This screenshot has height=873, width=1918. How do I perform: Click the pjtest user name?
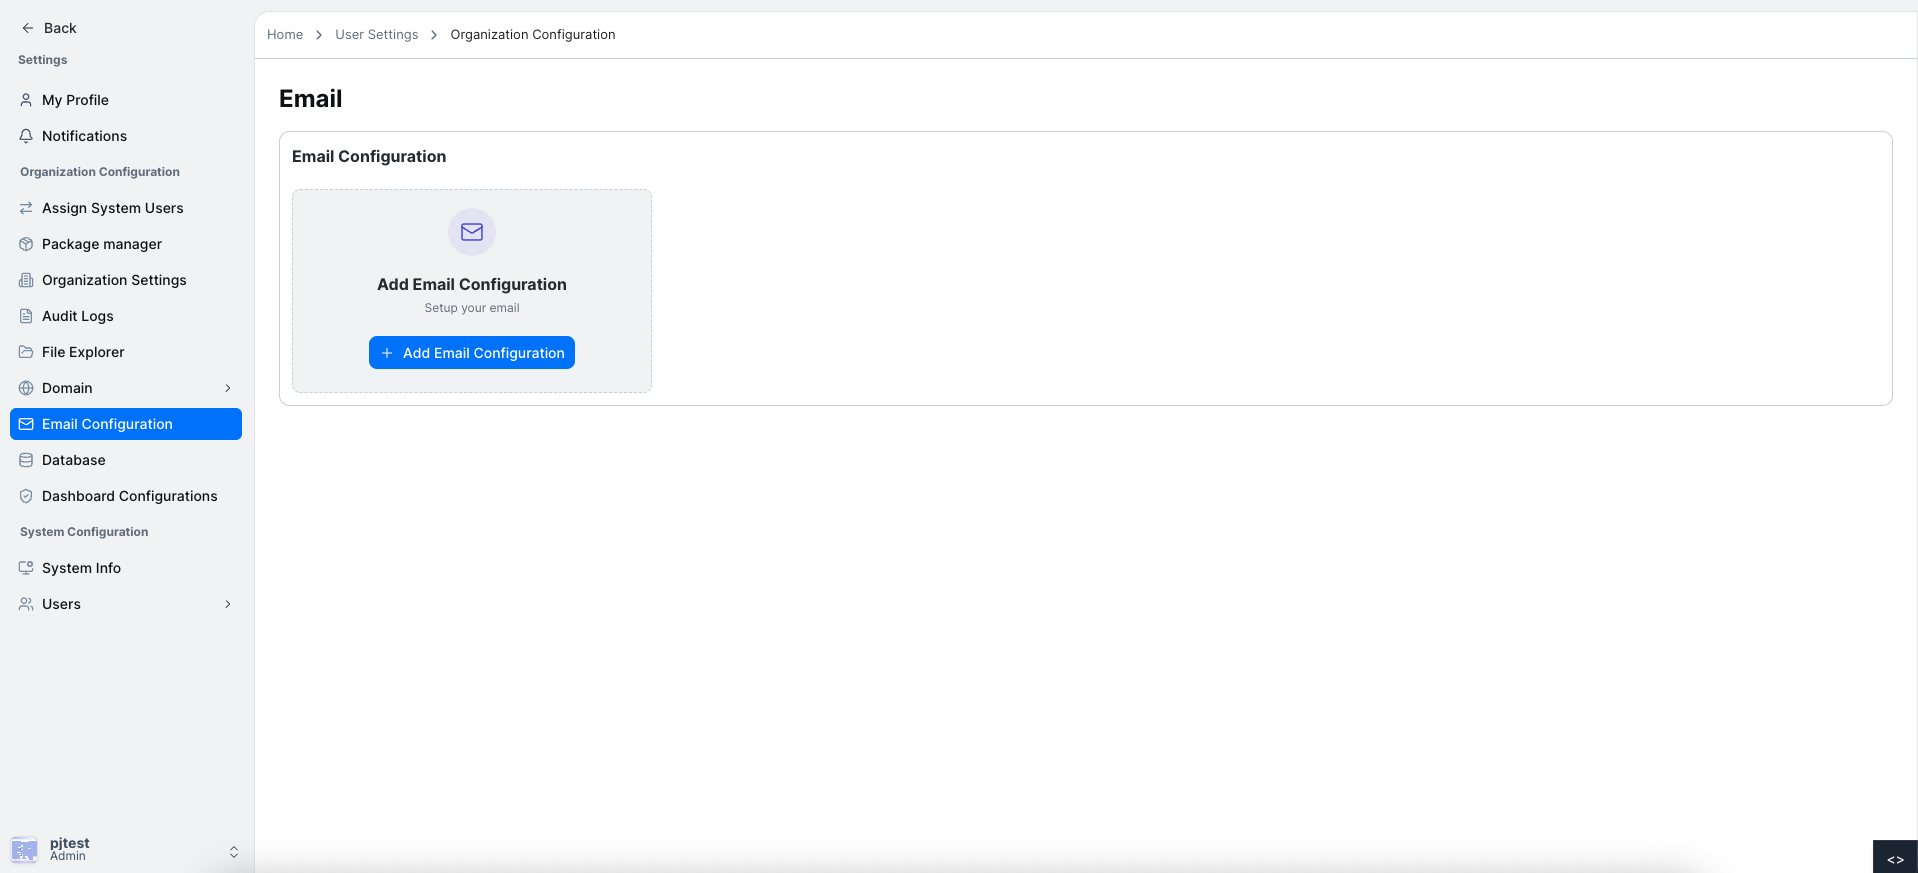point(70,843)
